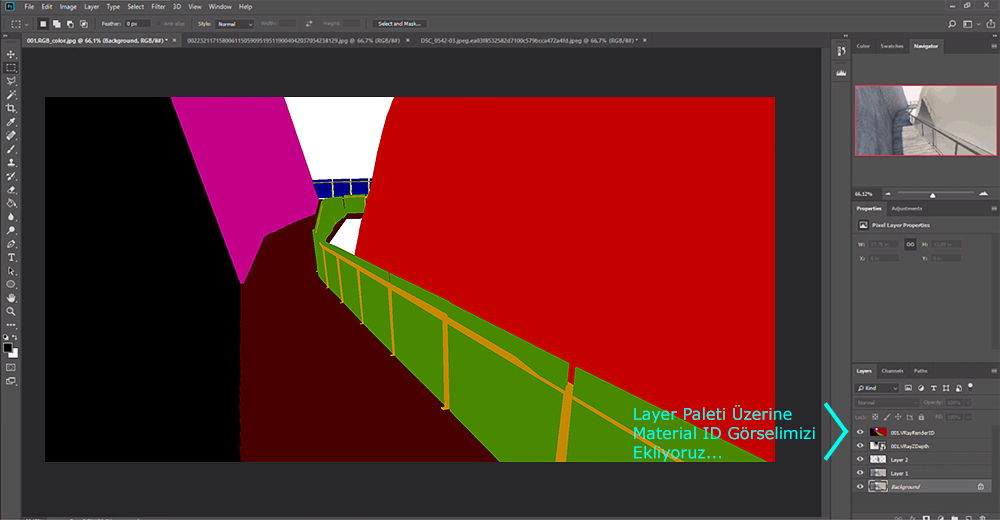The width and height of the screenshot is (1000, 520).
Task: Open the layer filter Kind dropdown
Action: (878, 387)
